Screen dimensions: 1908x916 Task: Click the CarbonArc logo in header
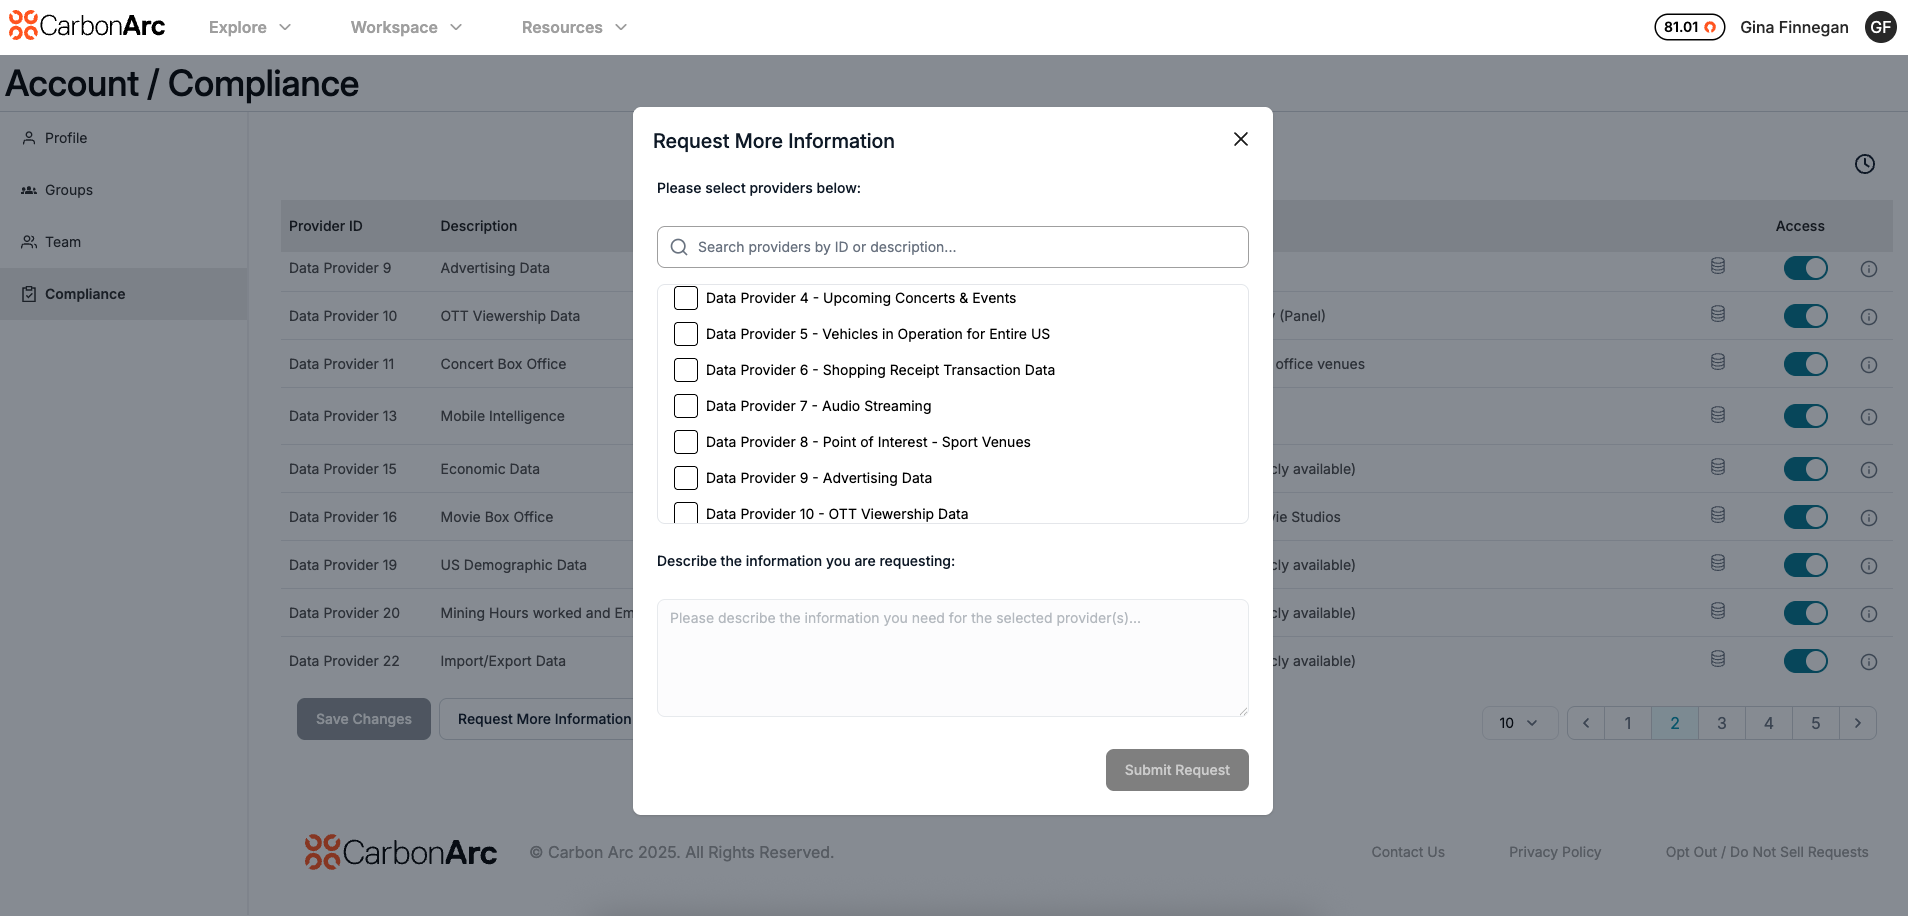pyautogui.click(x=87, y=26)
